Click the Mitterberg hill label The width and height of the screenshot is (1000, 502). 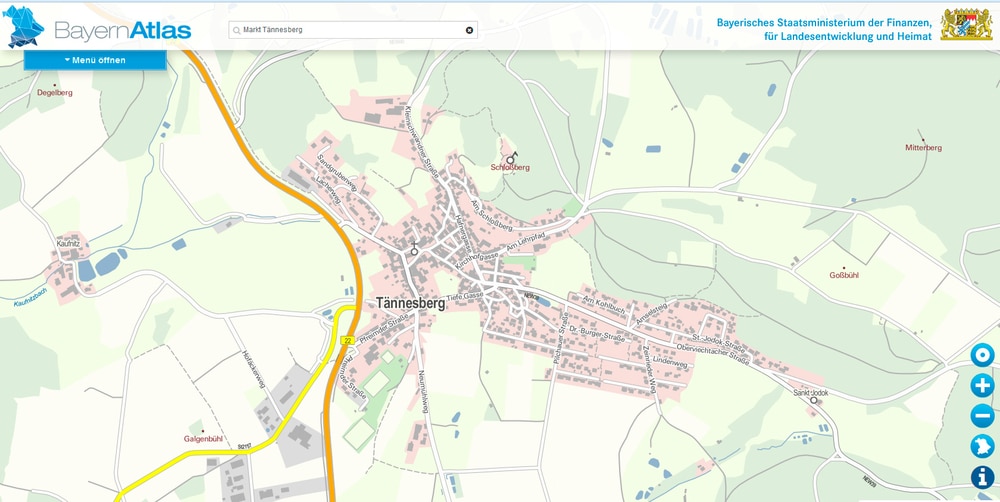pos(923,147)
